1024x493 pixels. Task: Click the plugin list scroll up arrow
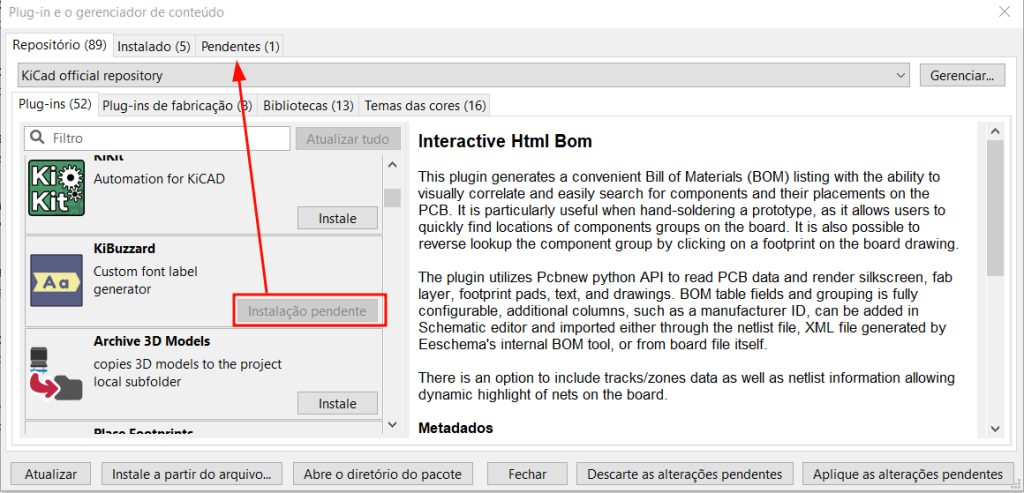click(x=392, y=165)
